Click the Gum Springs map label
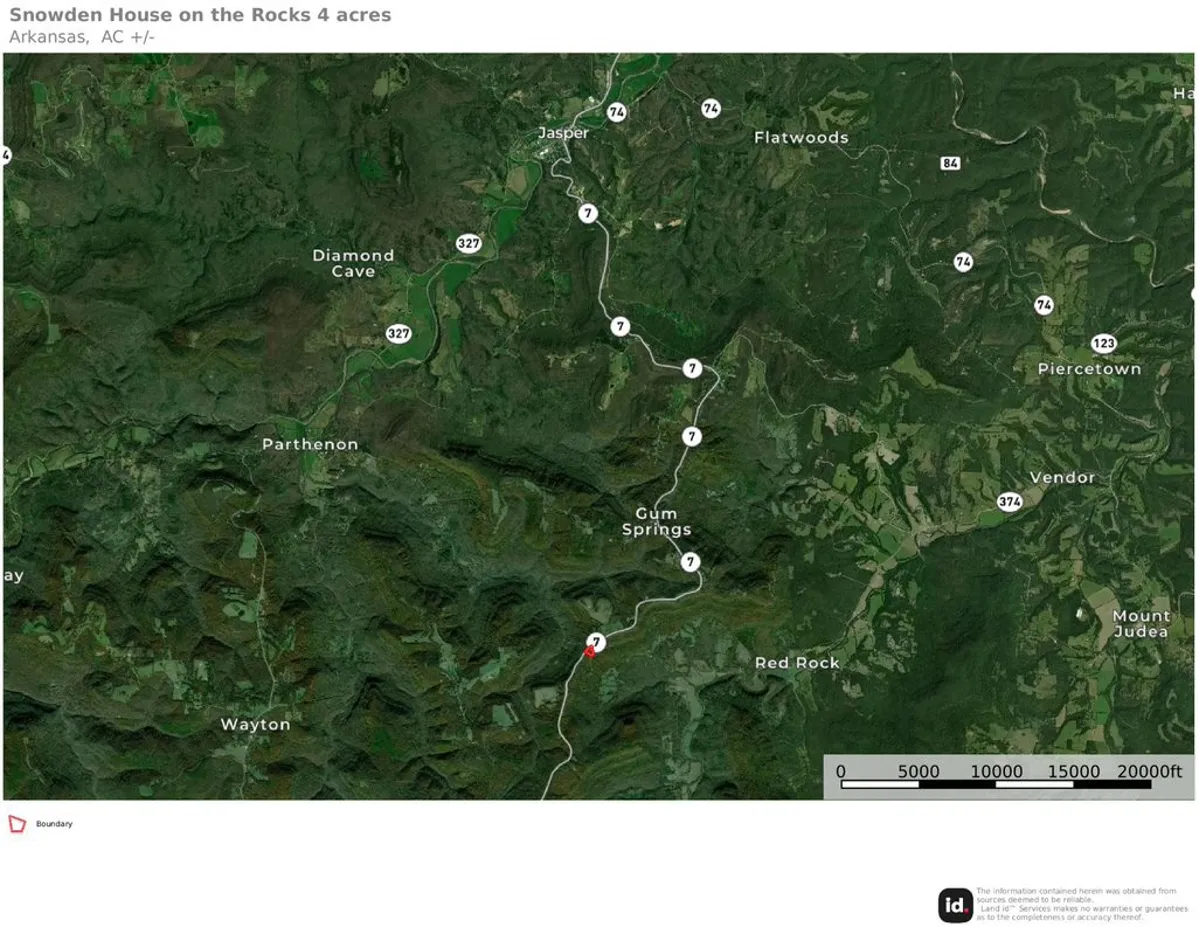1199x927 pixels. [x=656, y=521]
